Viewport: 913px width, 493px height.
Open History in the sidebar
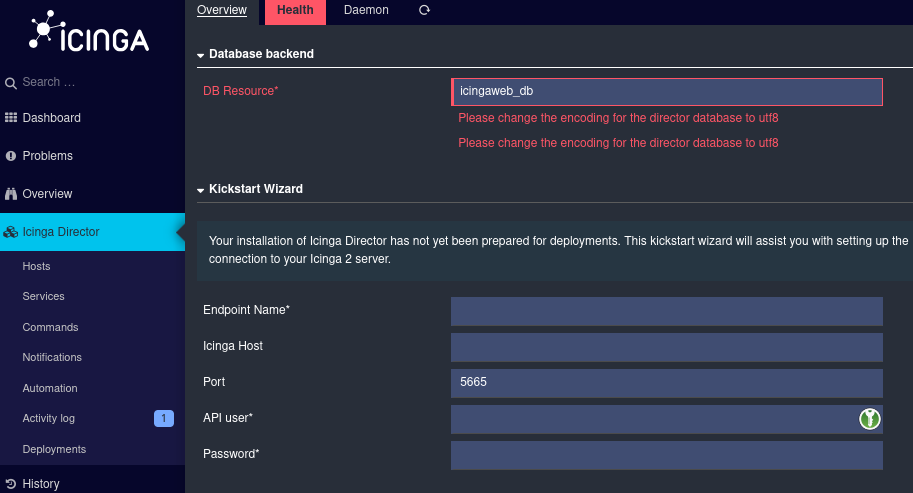coord(93,484)
